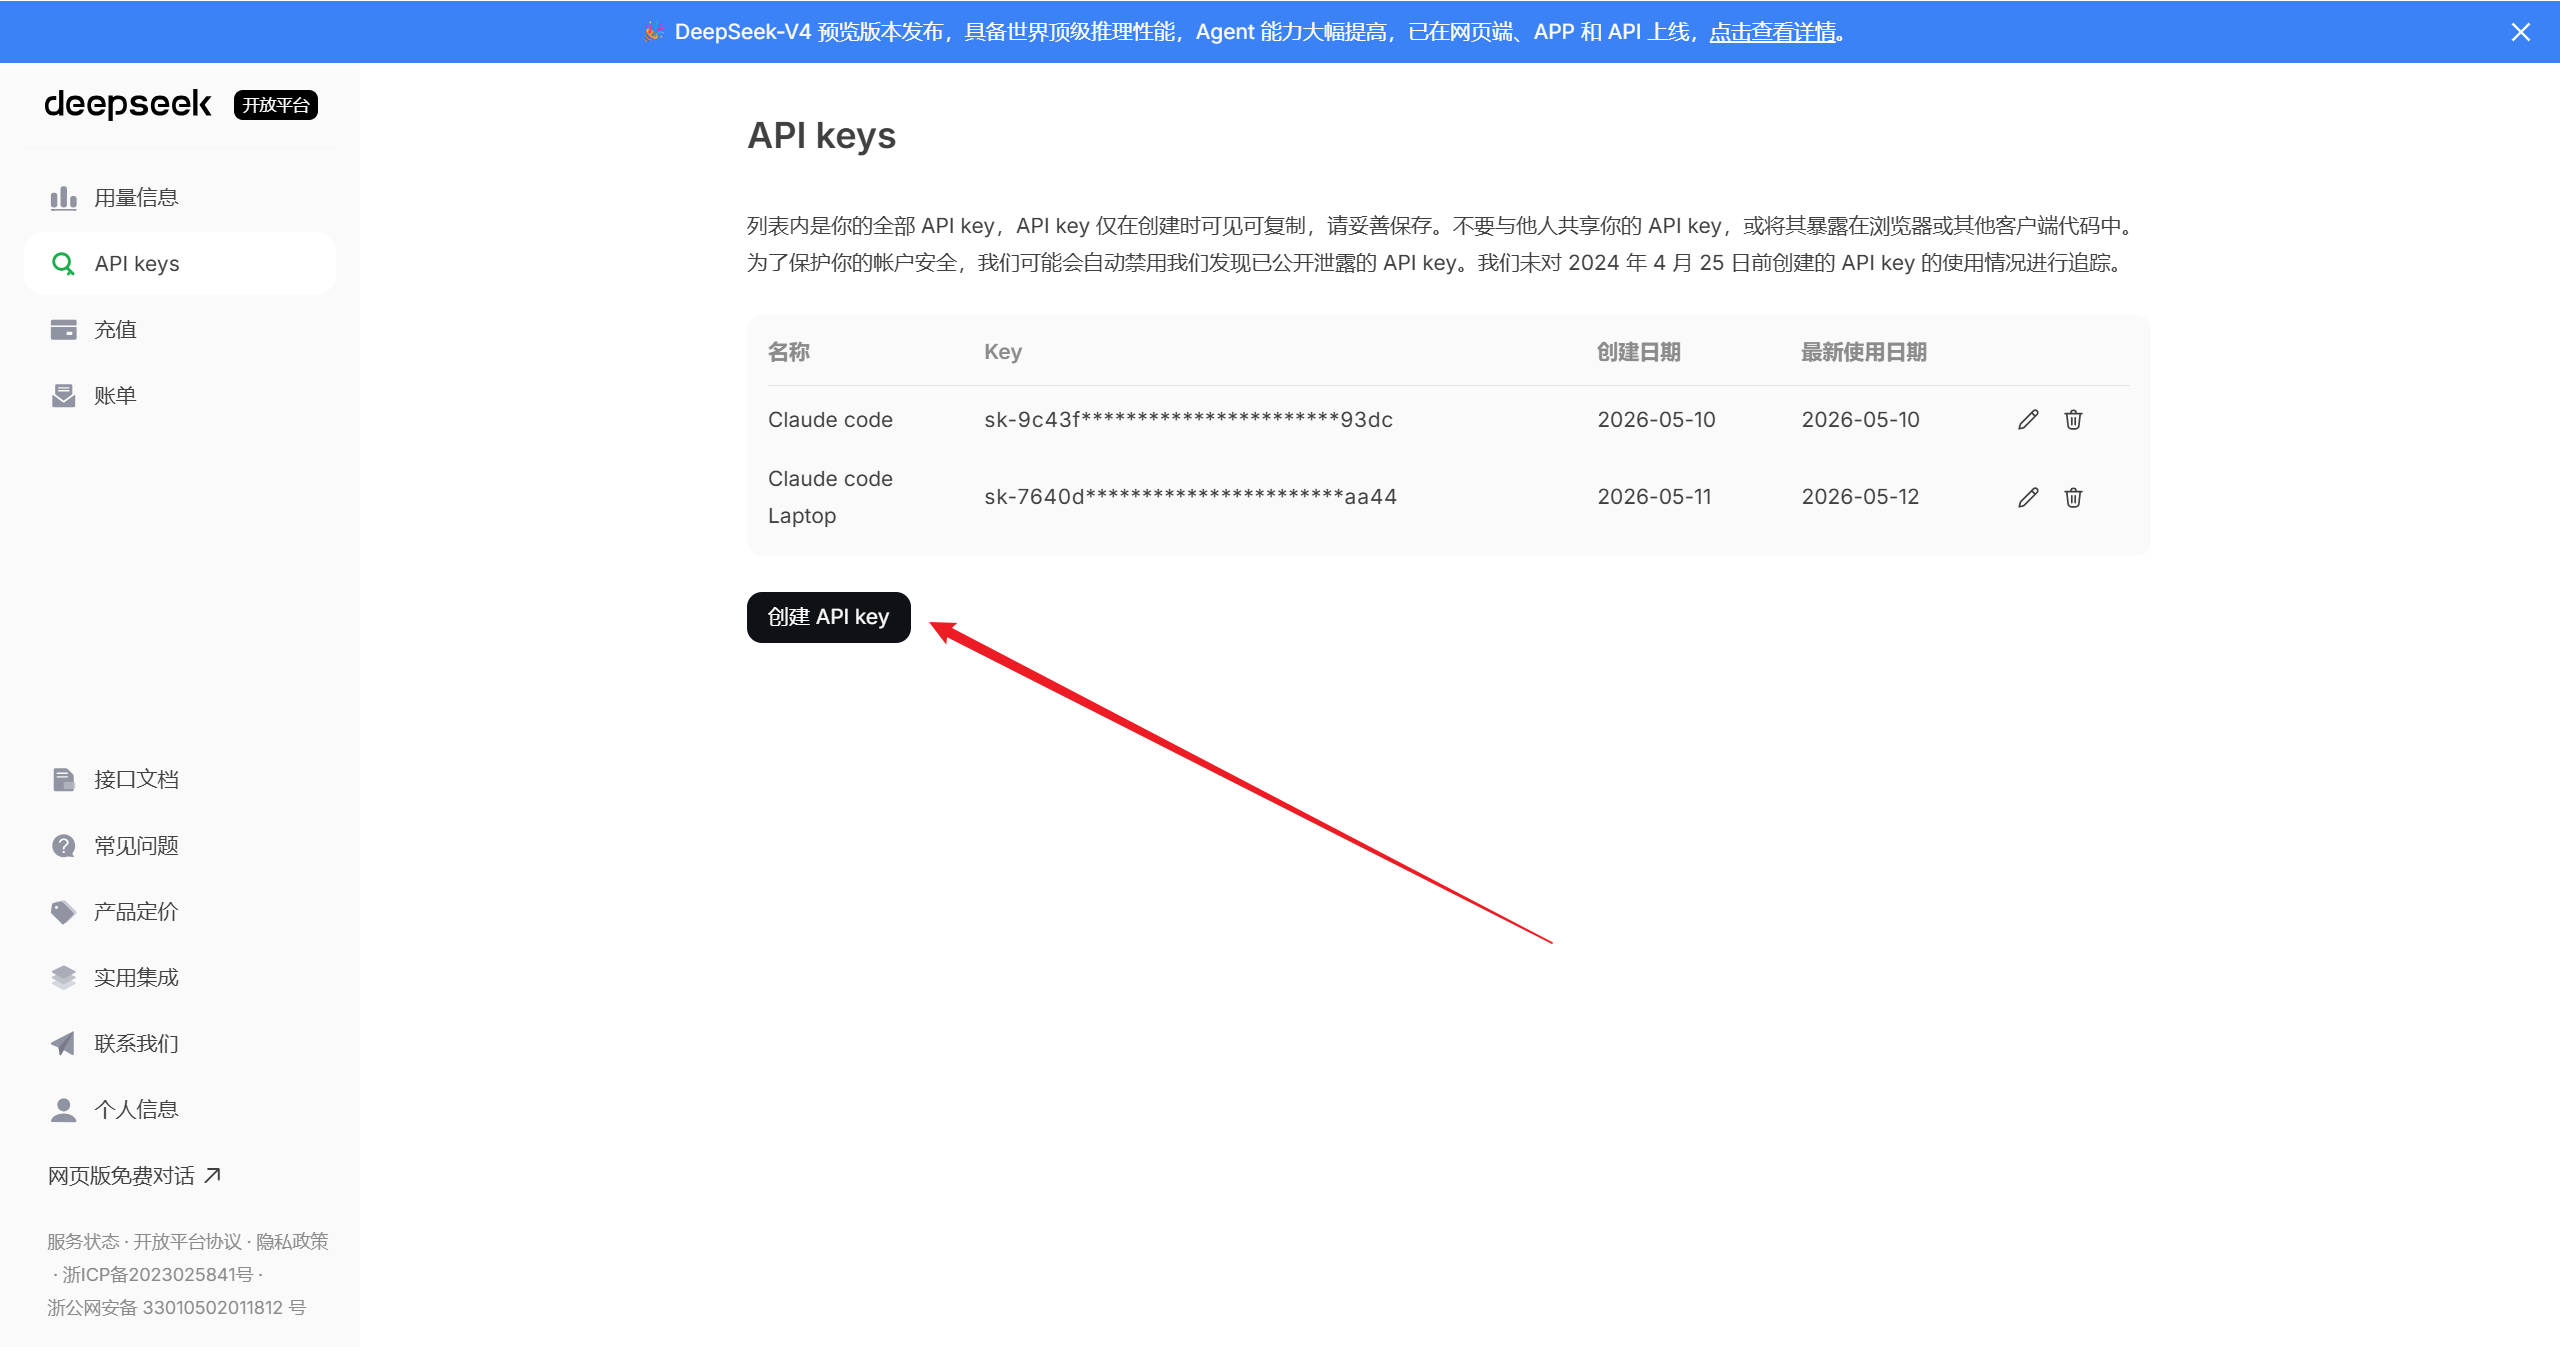Click key text sk-7640d...aa44
Viewport: 2560px width, 1347px height.
pos(1190,497)
